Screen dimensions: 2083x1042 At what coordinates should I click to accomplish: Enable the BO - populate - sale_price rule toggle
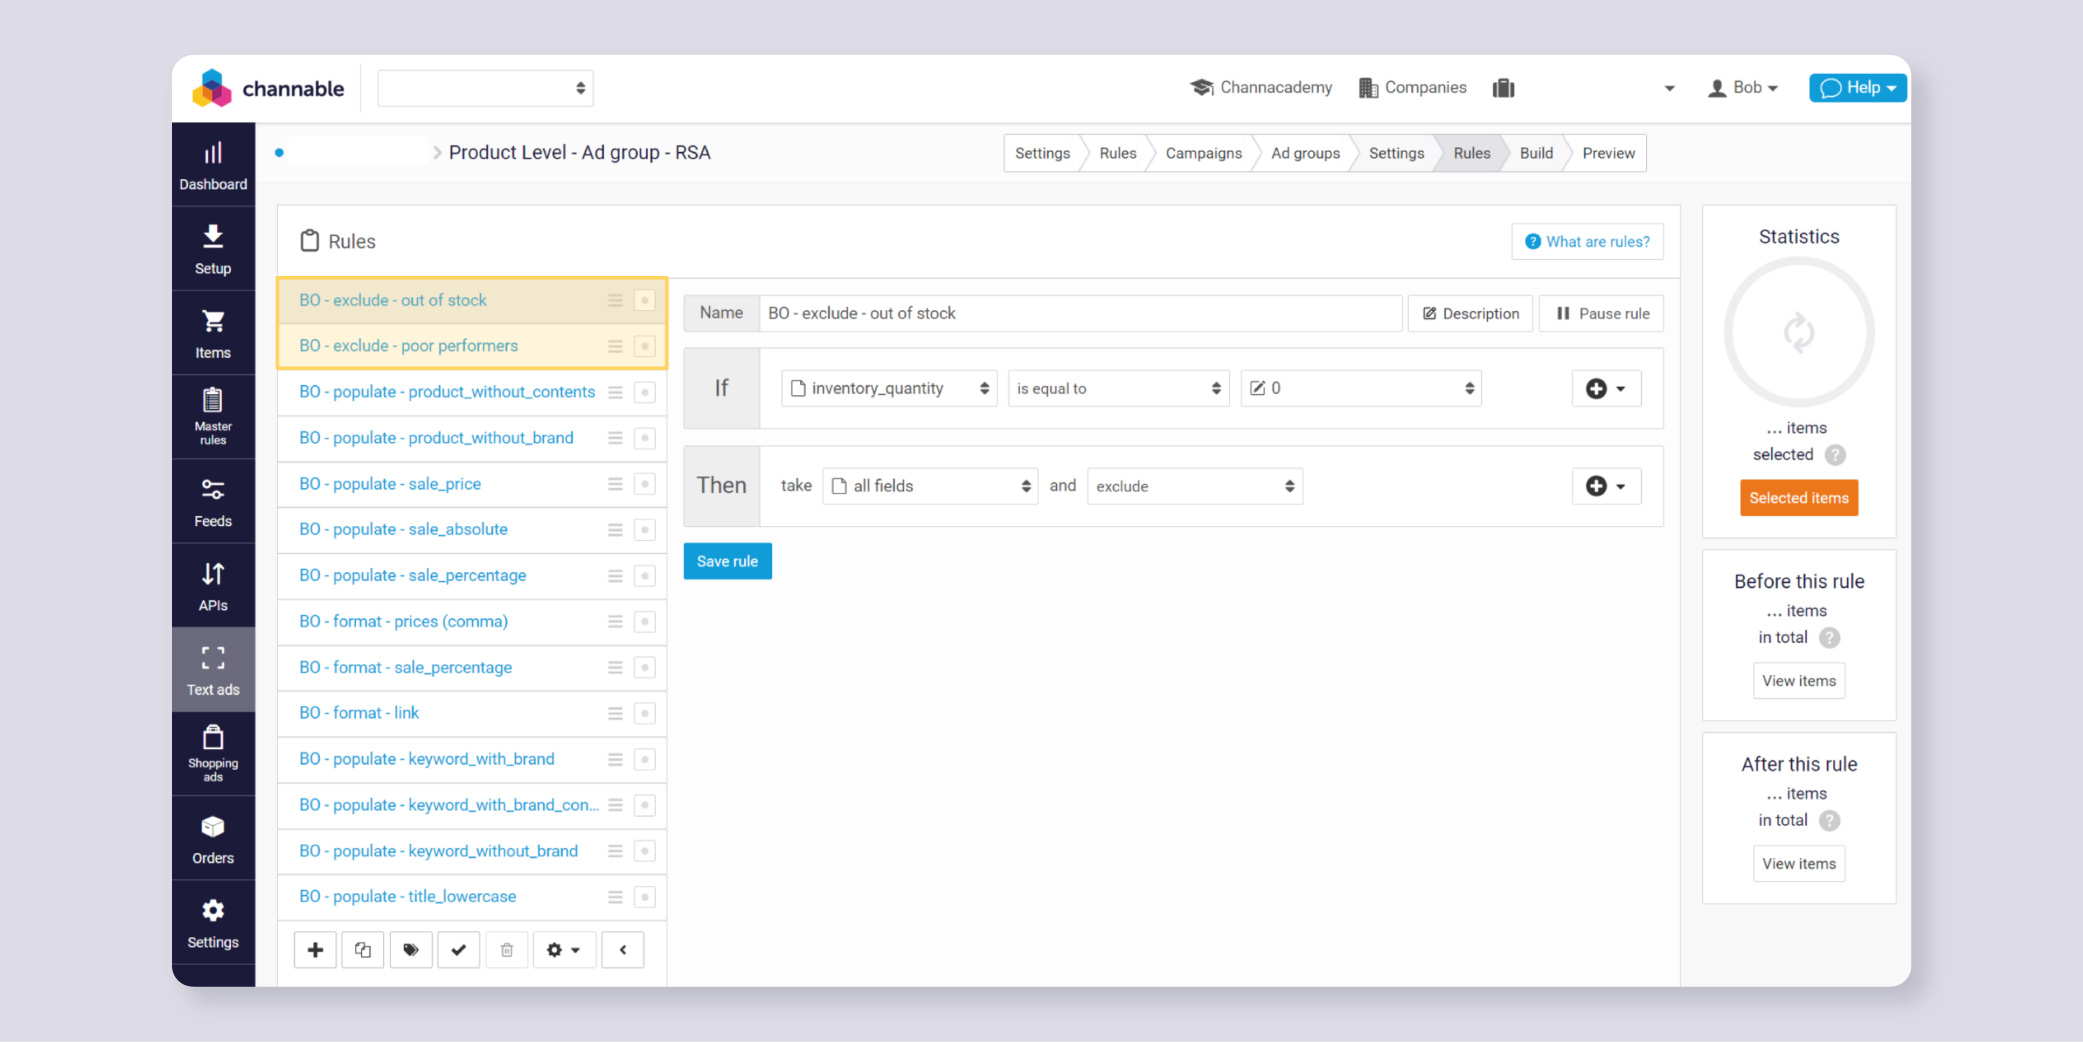pyautogui.click(x=645, y=484)
